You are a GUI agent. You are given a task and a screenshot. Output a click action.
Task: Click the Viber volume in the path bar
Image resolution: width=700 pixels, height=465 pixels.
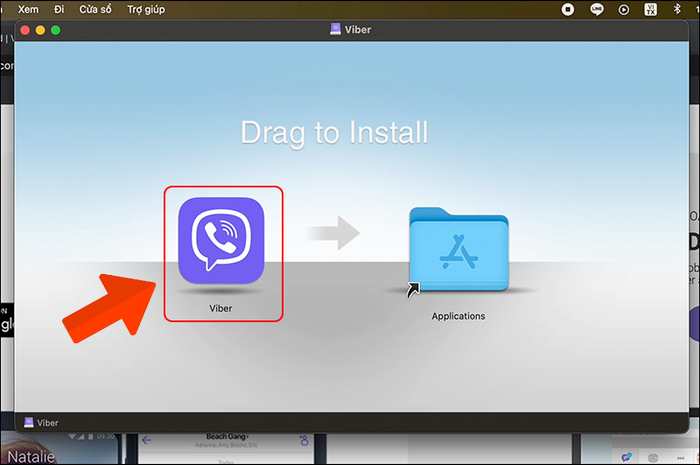click(x=41, y=423)
